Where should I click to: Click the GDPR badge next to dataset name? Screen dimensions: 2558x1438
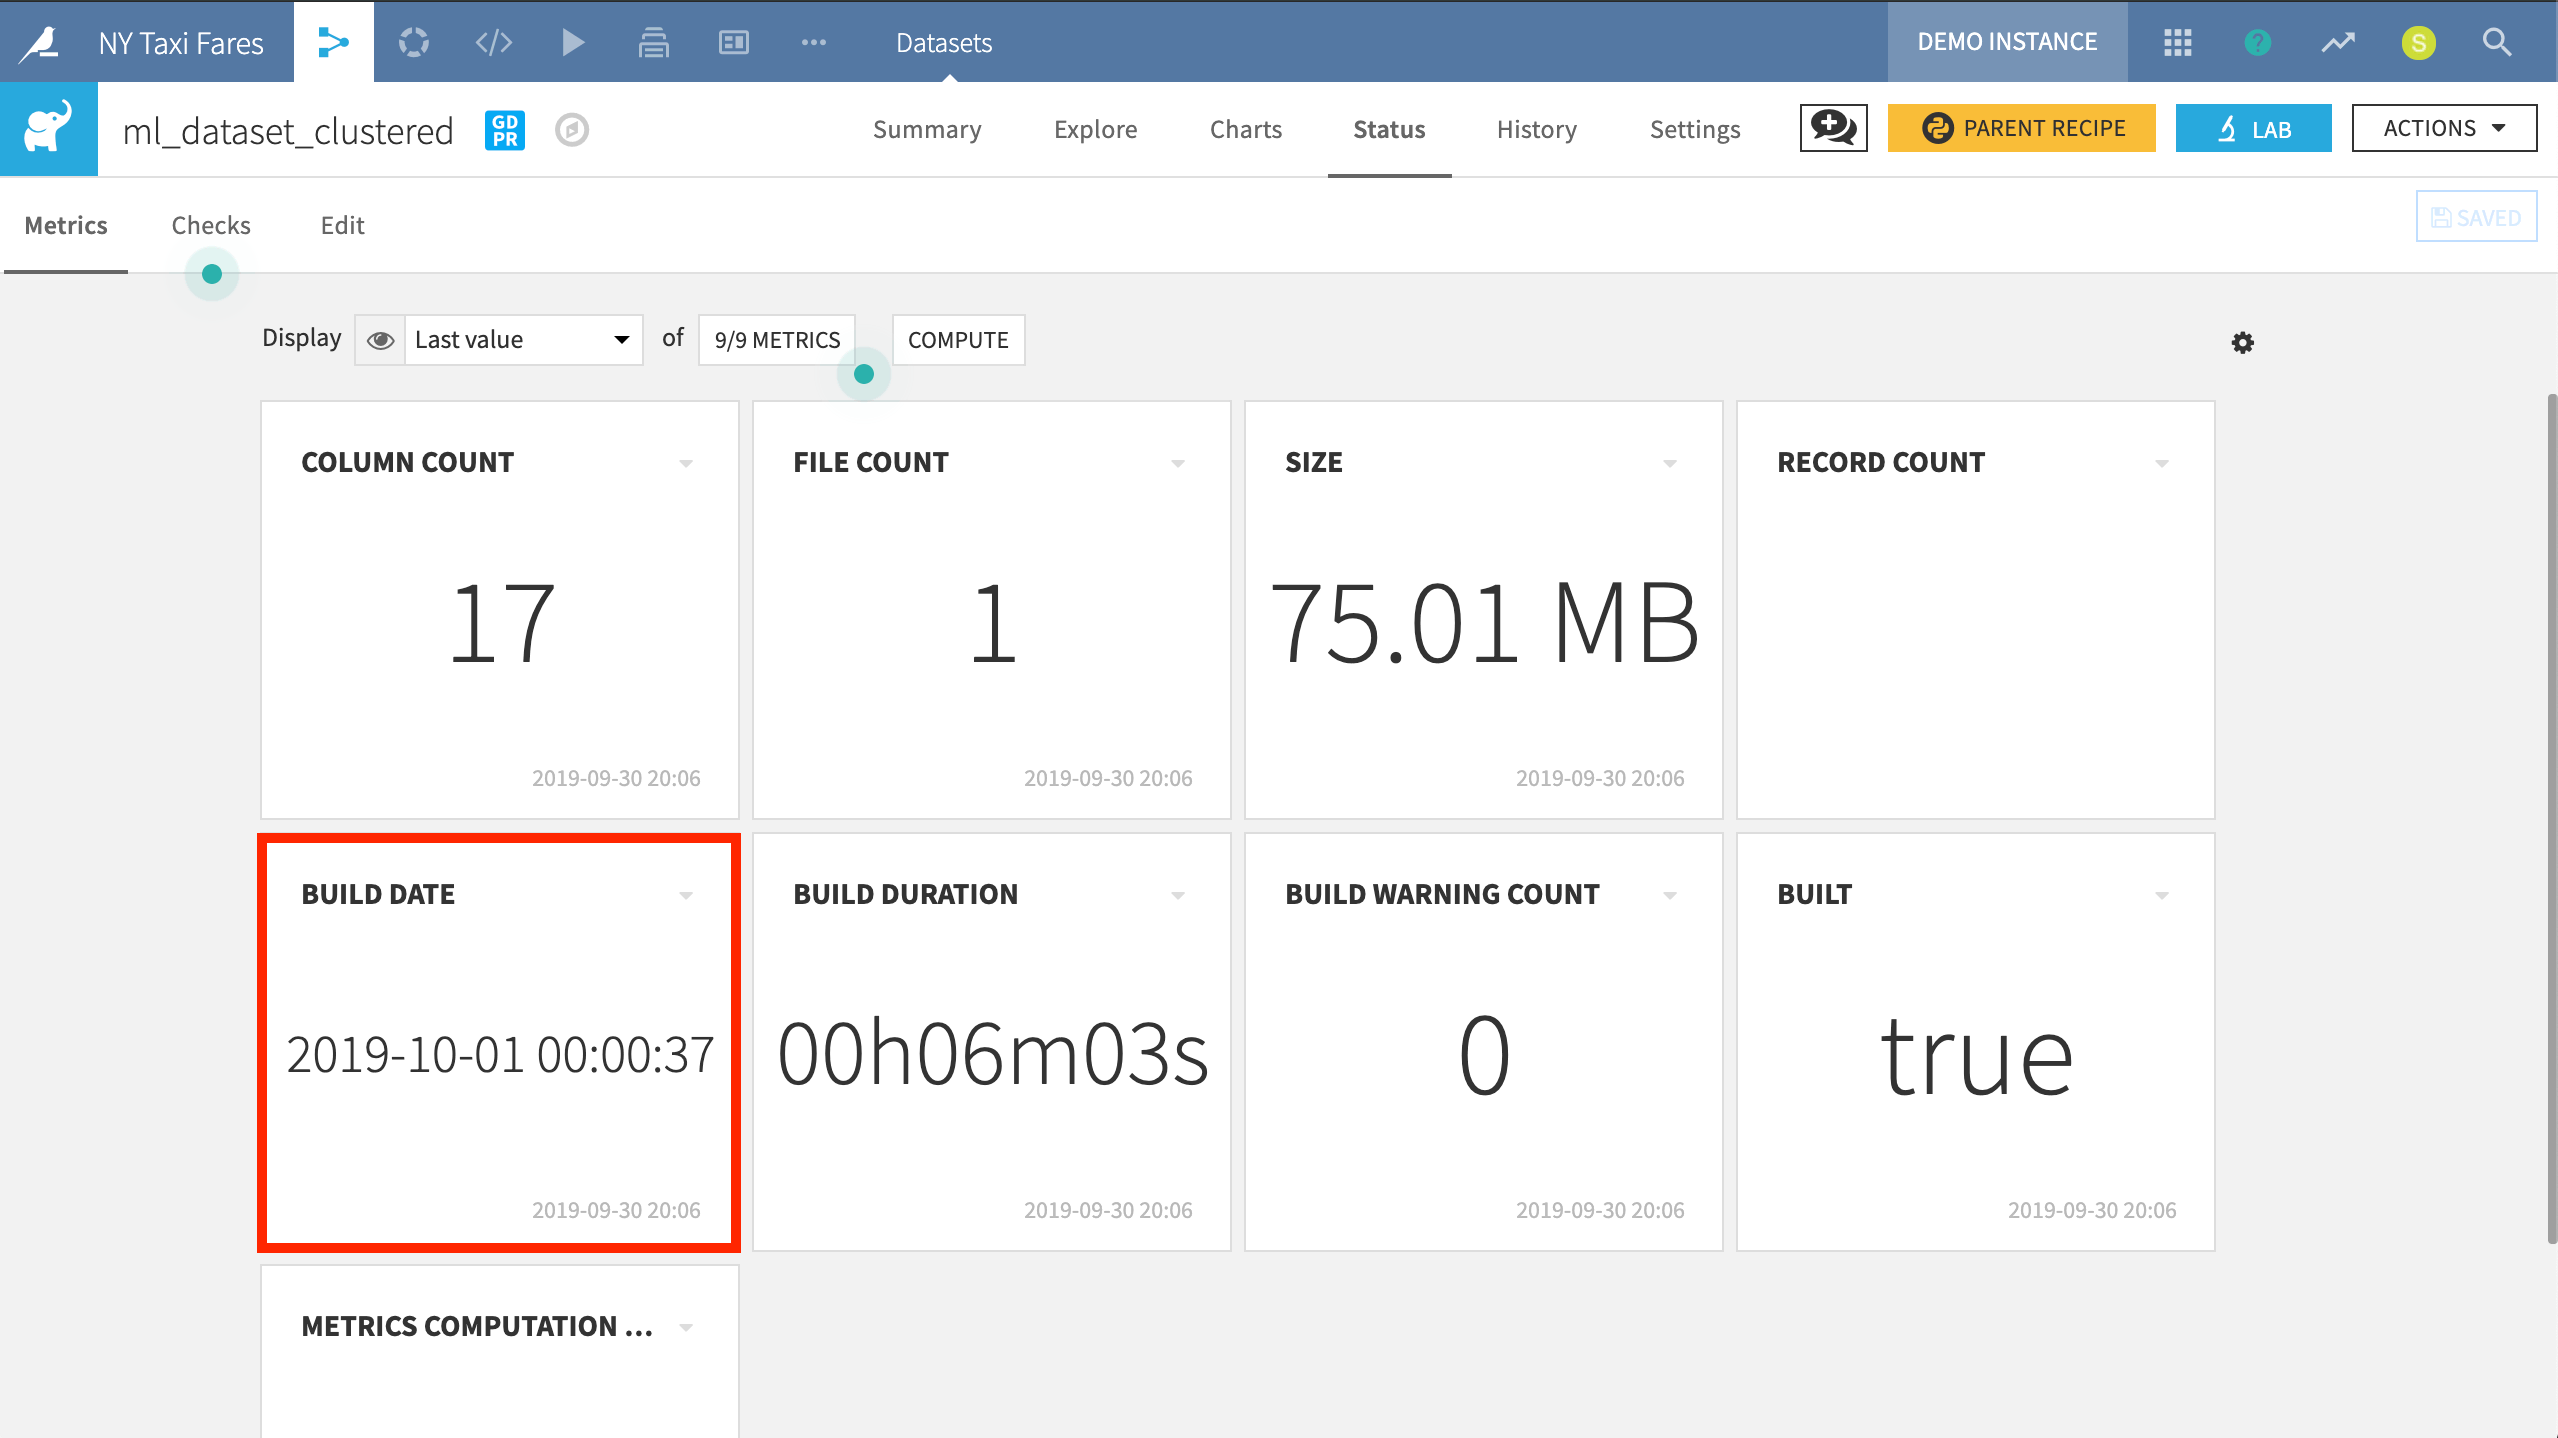[505, 130]
